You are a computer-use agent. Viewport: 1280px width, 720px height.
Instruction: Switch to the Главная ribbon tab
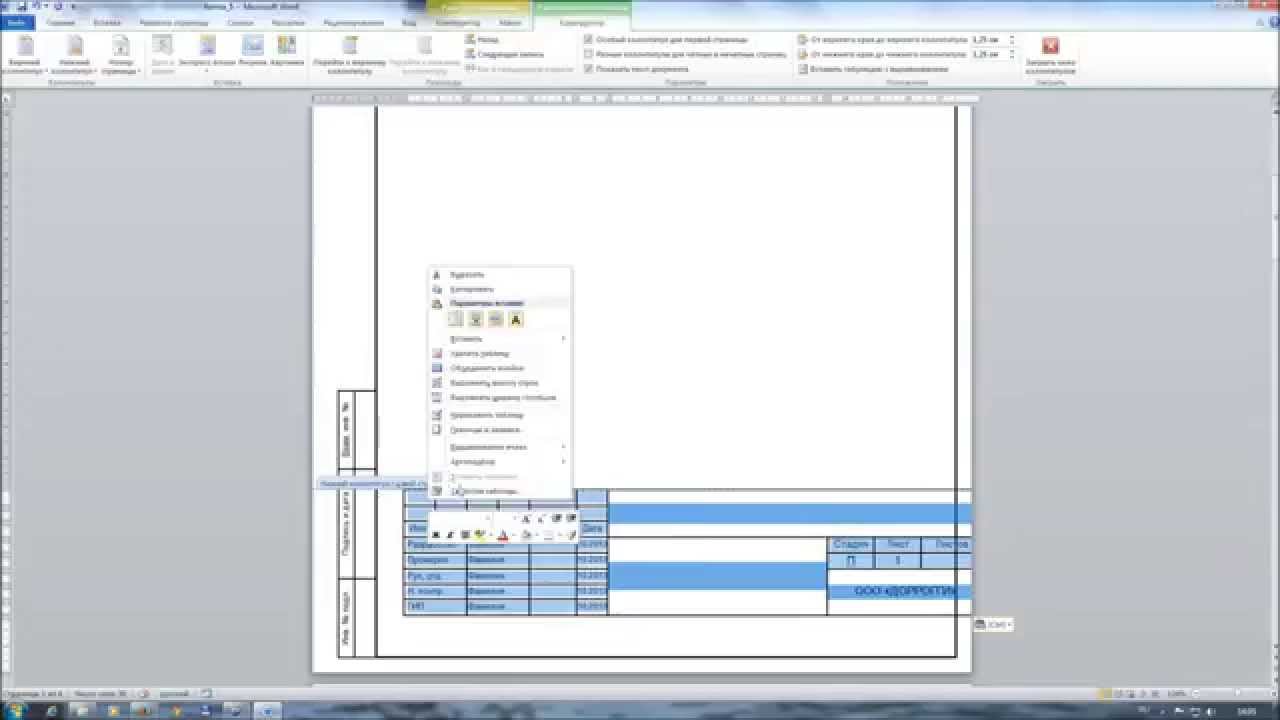point(59,22)
